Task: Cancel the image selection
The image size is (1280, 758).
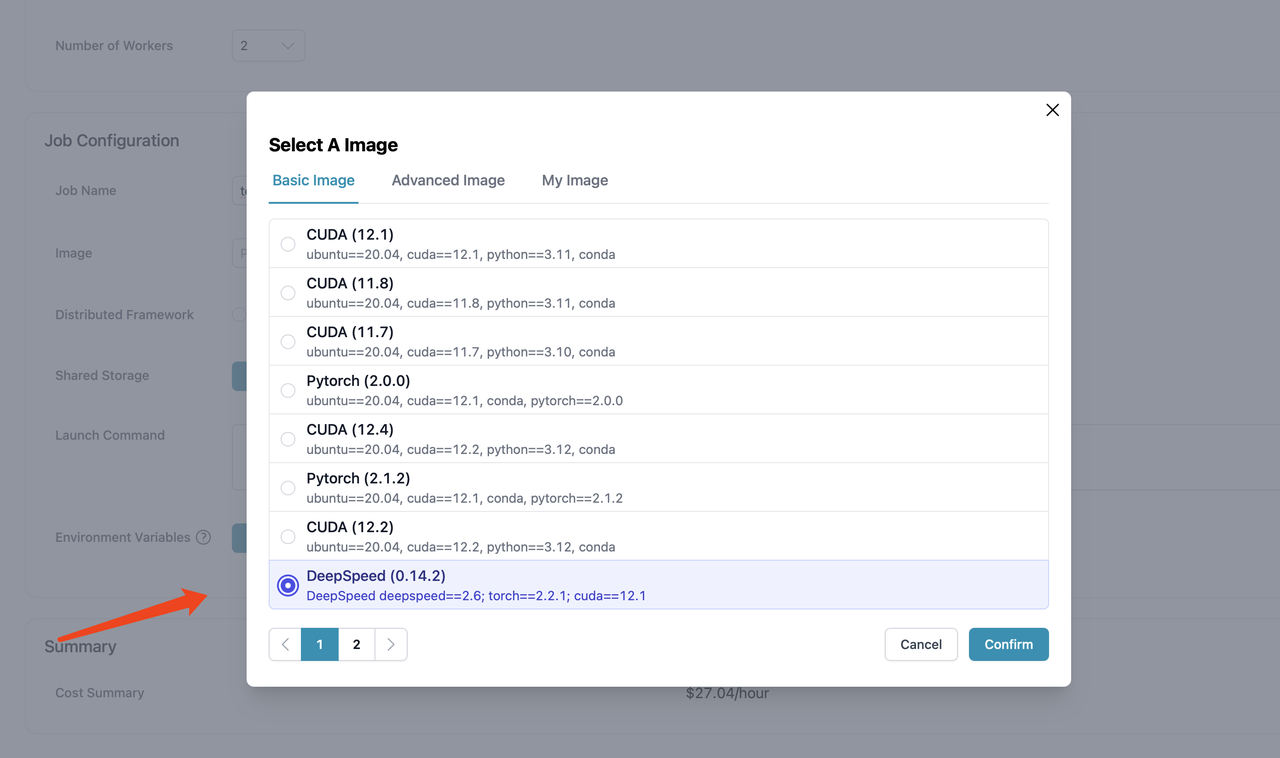Action: pyautogui.click(x=921, y=644)
